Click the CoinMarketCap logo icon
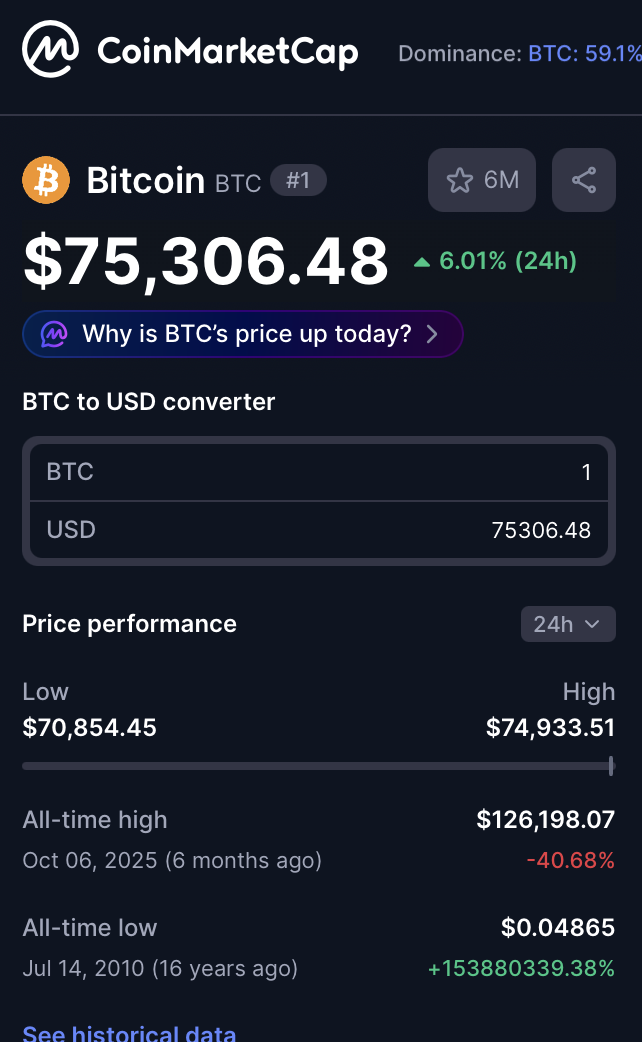Image resolution: width=642 pixels, height=1042 pixels. click(x=51, y=50)
